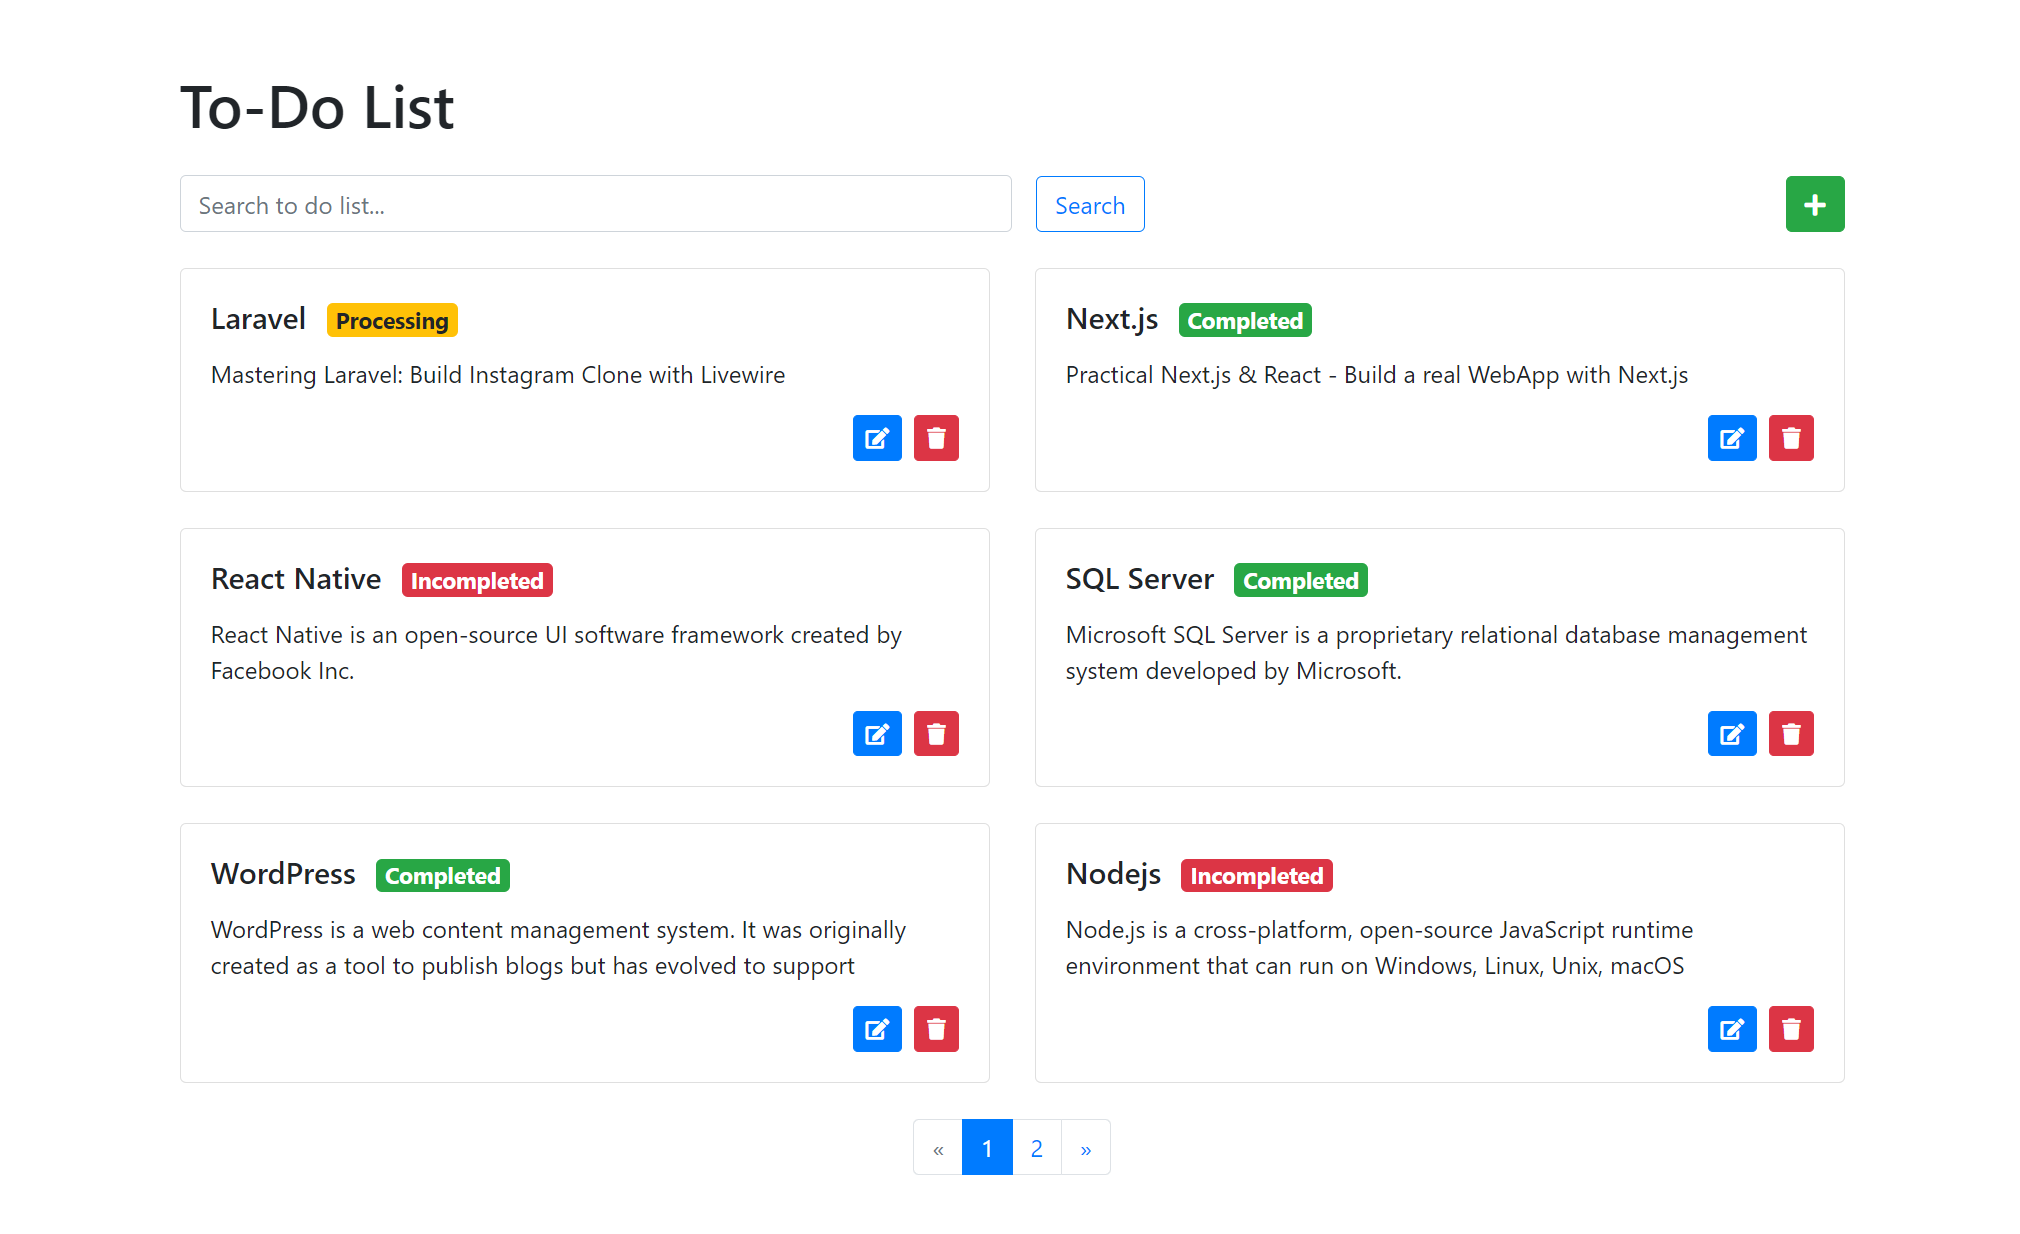Delete the Laravel to-do item
Viewport: 2020px width, 1234px height.
pos(935,438)
